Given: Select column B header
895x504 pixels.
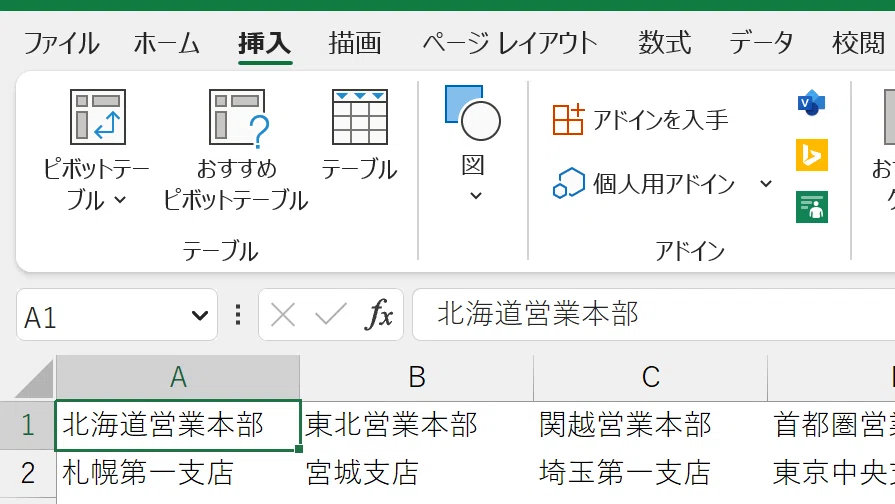Looking at the screenshot, I should click(x=417, y=378).
